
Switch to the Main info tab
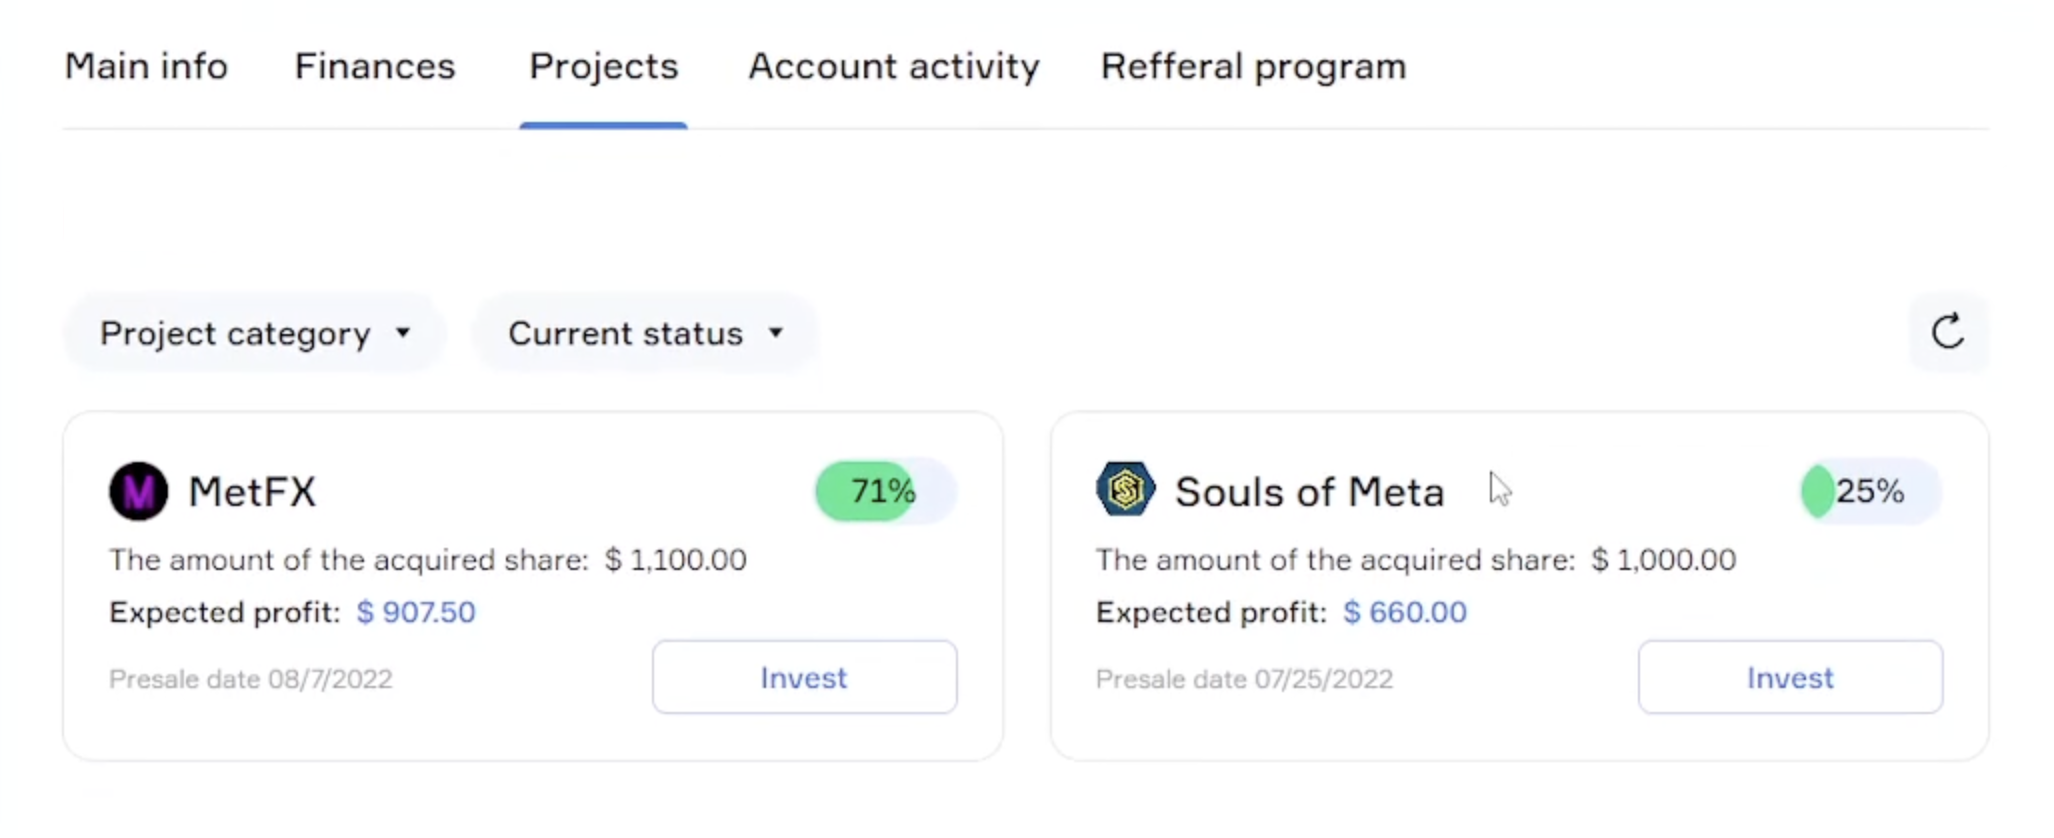[x=146, y=67]
